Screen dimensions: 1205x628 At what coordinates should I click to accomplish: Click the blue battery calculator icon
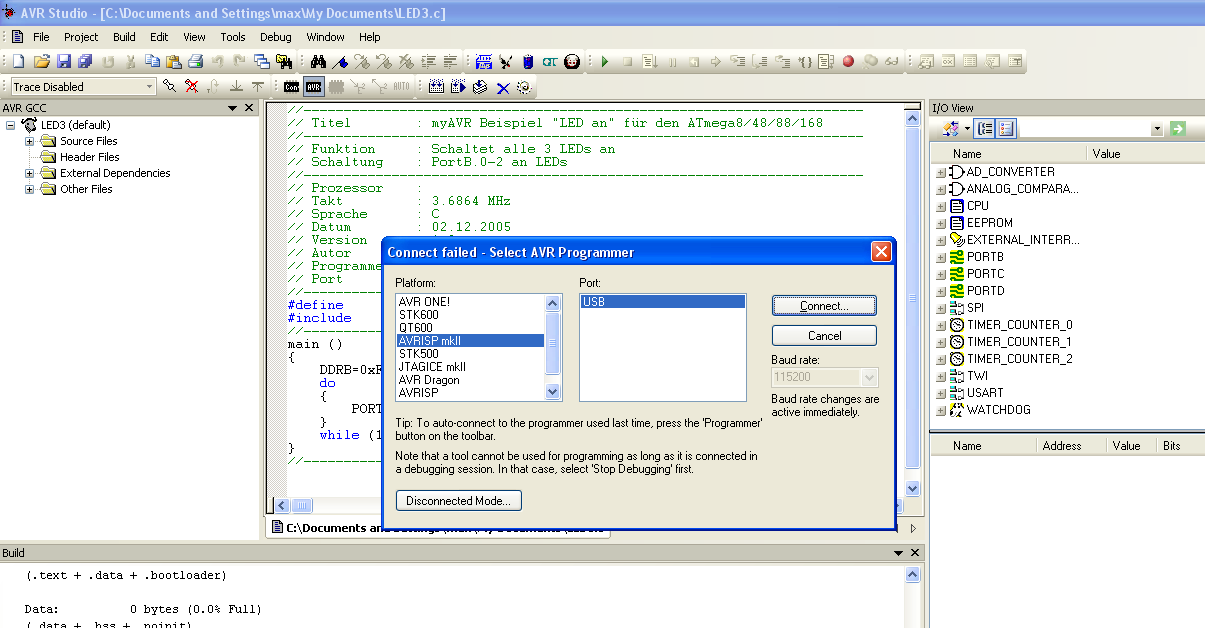[x=529, y=61]
